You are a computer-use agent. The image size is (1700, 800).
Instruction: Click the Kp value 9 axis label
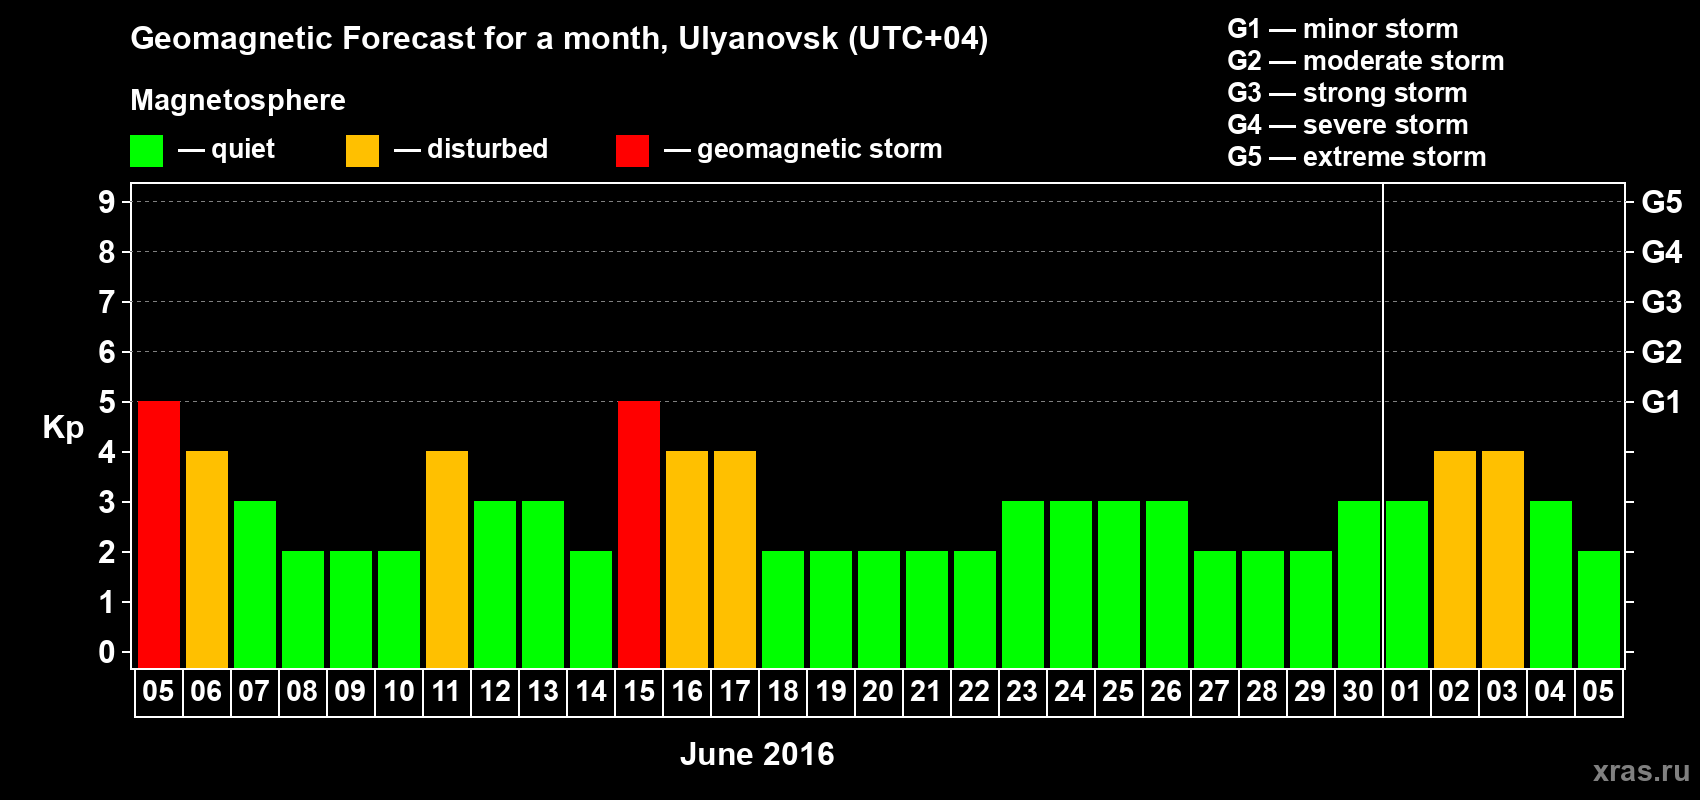(x=107, y=202)
